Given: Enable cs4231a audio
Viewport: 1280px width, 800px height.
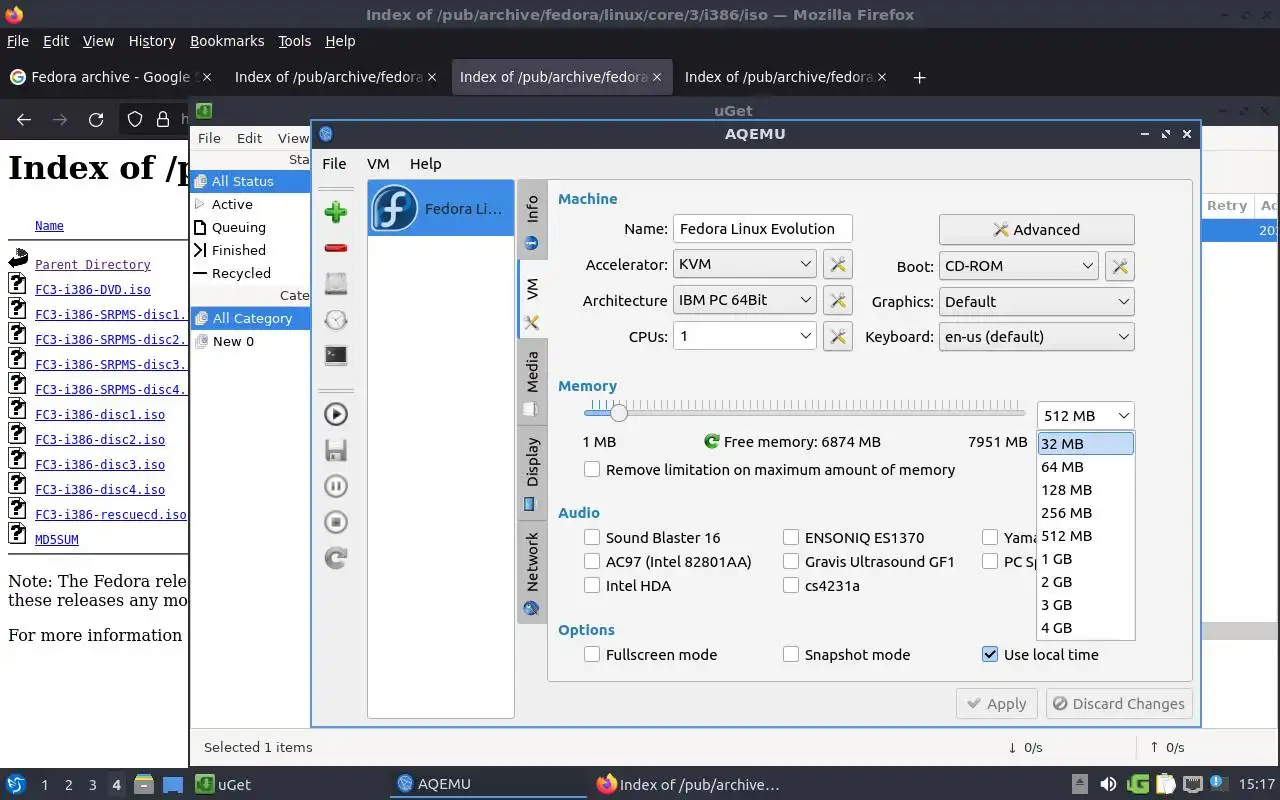Looking at the screenshot, I should click(791, 585).
